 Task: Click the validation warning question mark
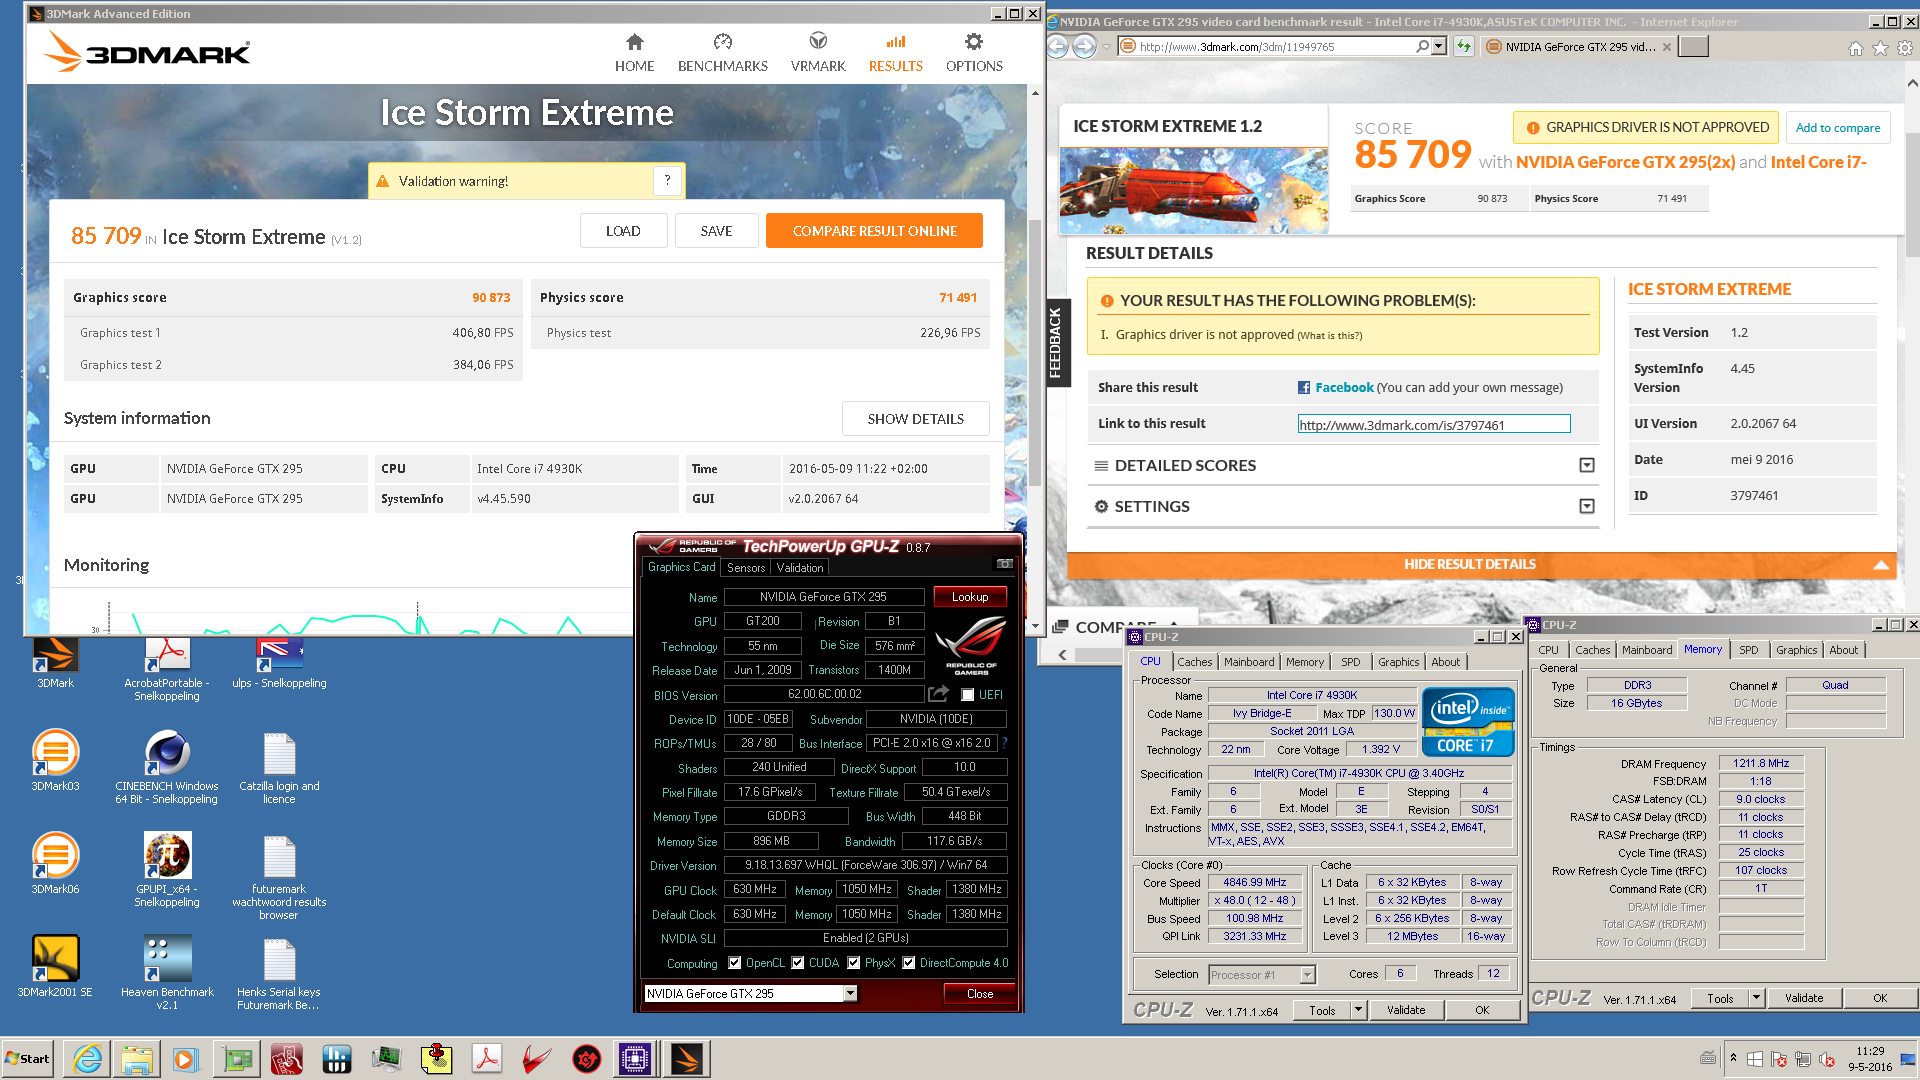tap(668, 181)
